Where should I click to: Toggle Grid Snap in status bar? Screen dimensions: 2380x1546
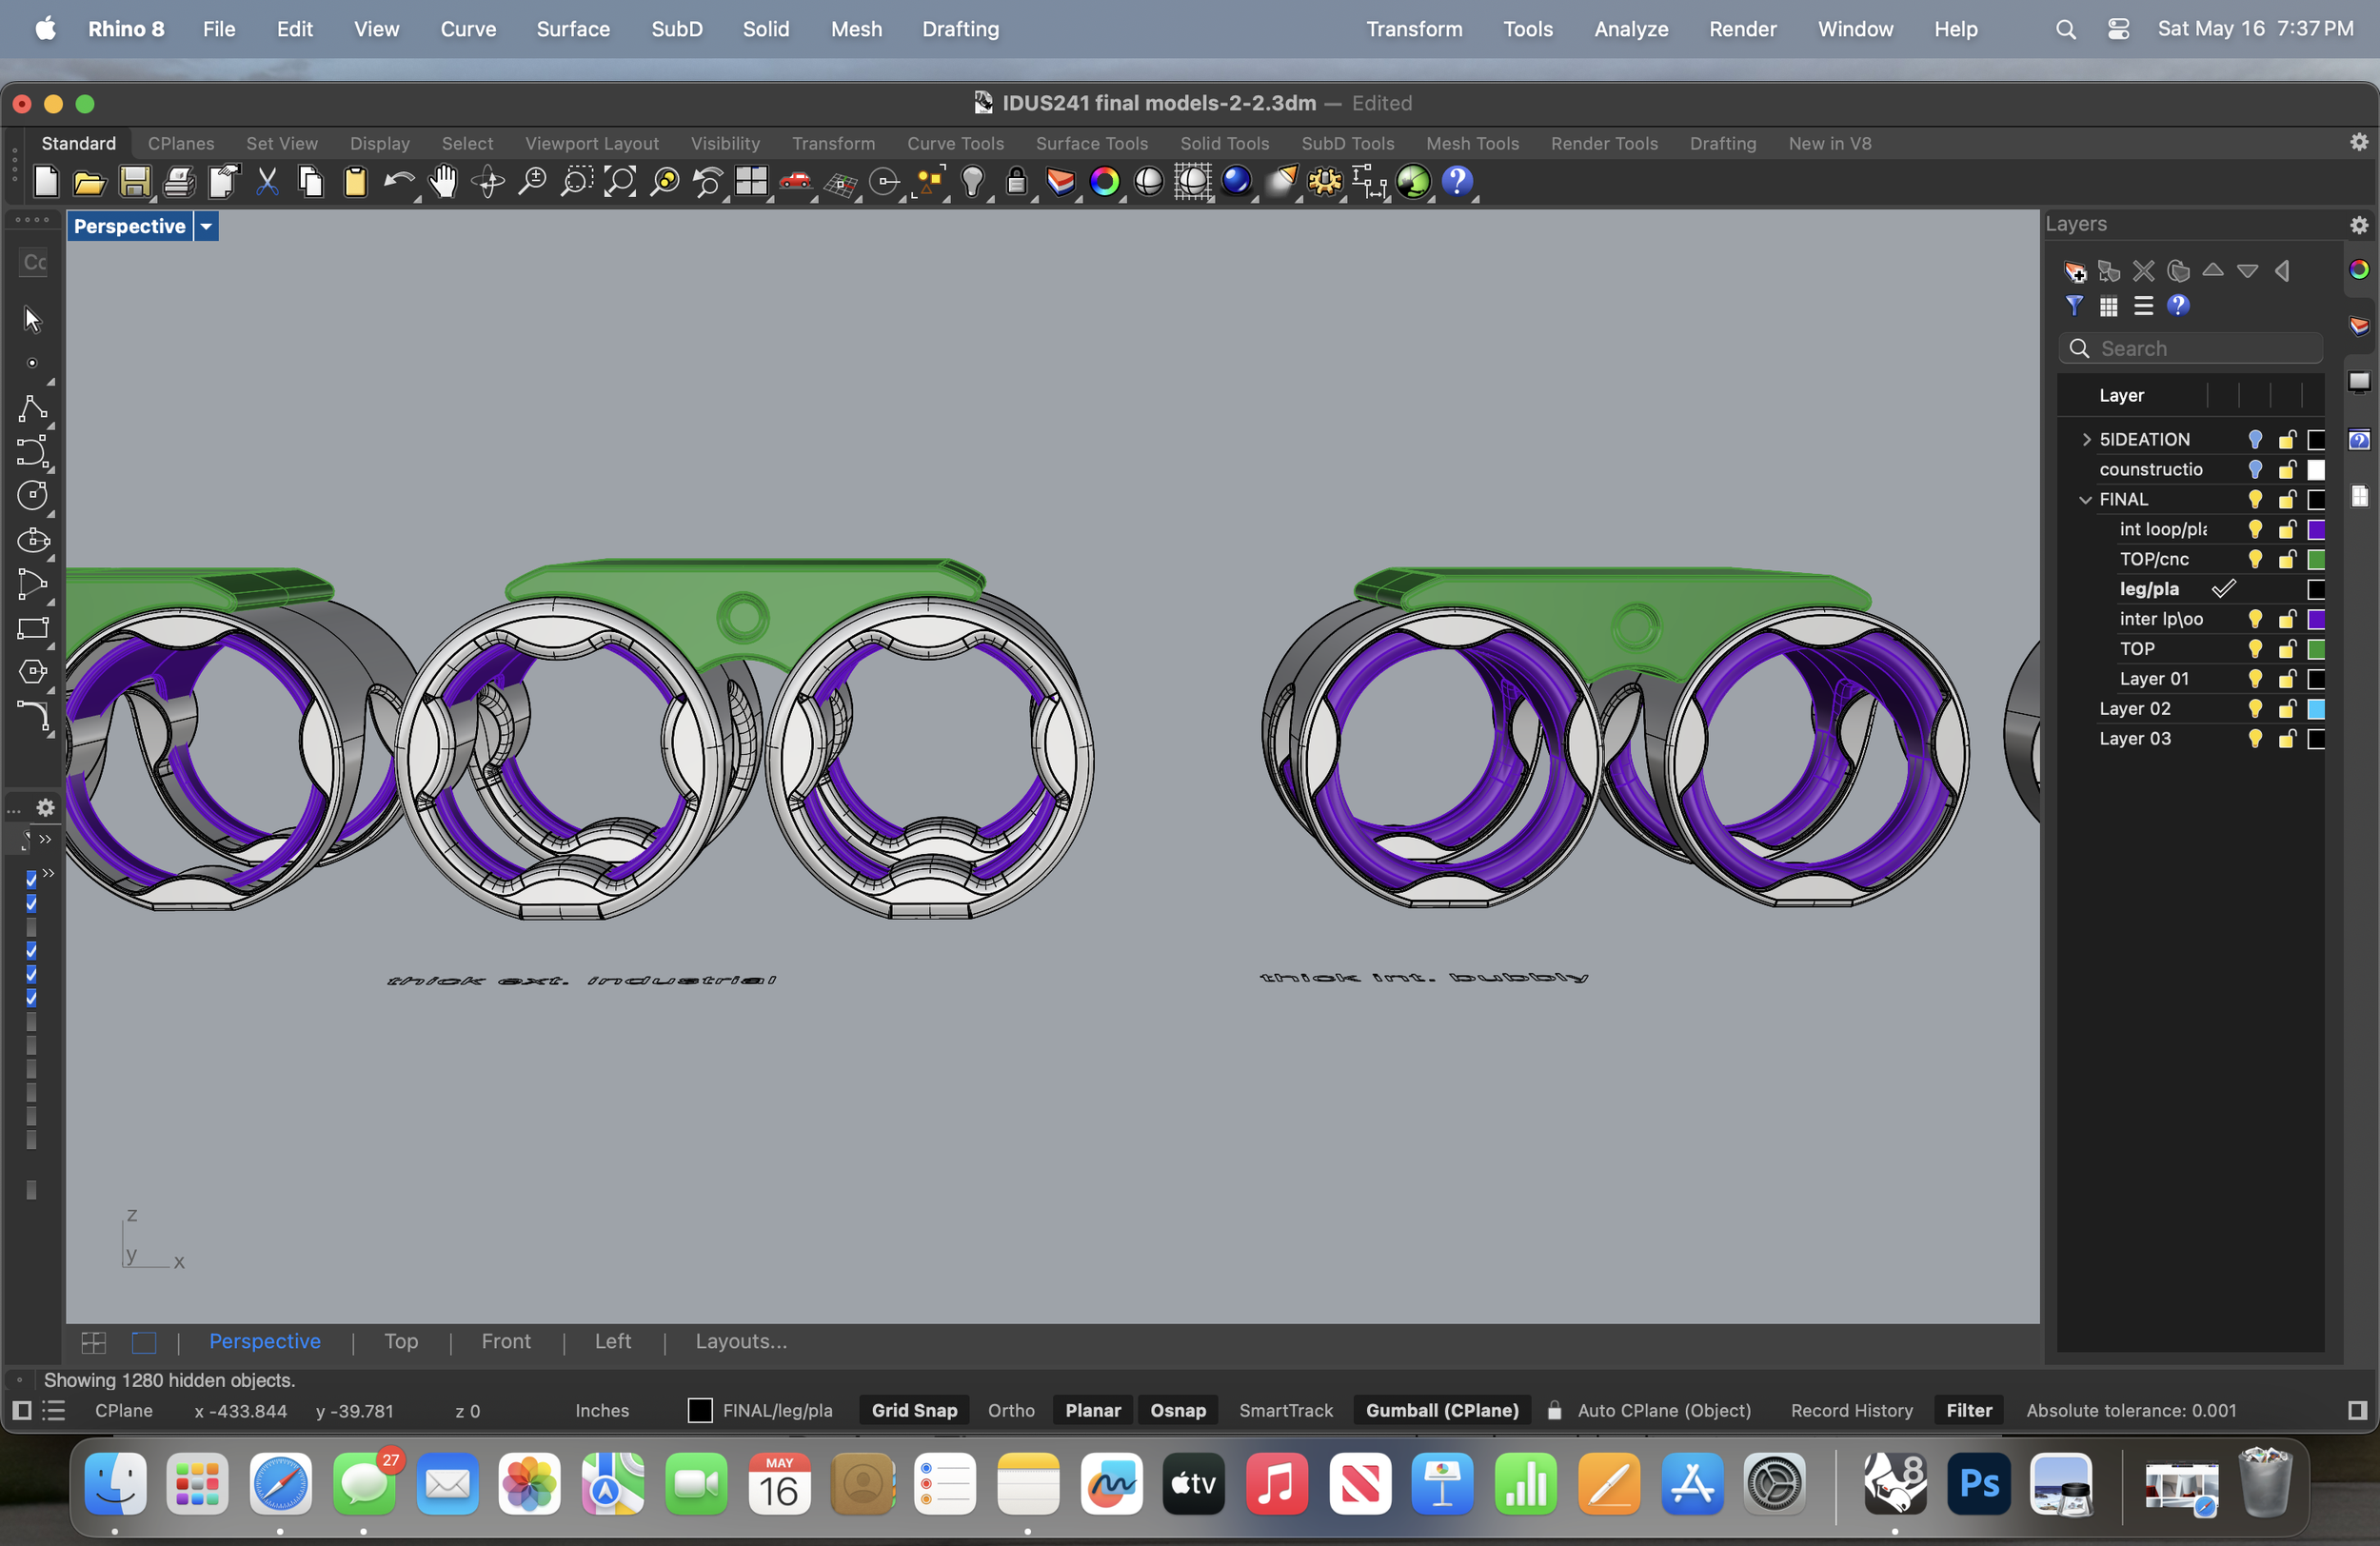click(914, 1410)
